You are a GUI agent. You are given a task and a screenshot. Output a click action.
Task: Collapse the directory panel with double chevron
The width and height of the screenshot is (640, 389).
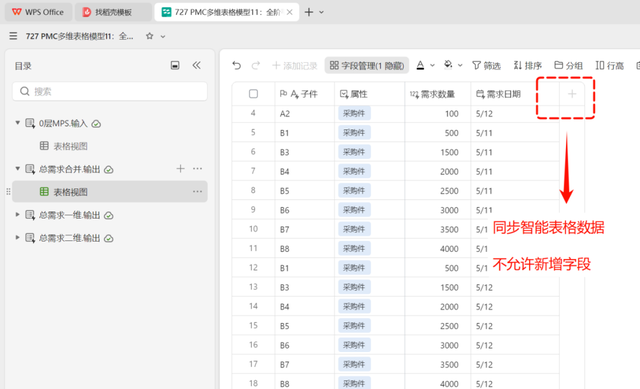(197, 65)
